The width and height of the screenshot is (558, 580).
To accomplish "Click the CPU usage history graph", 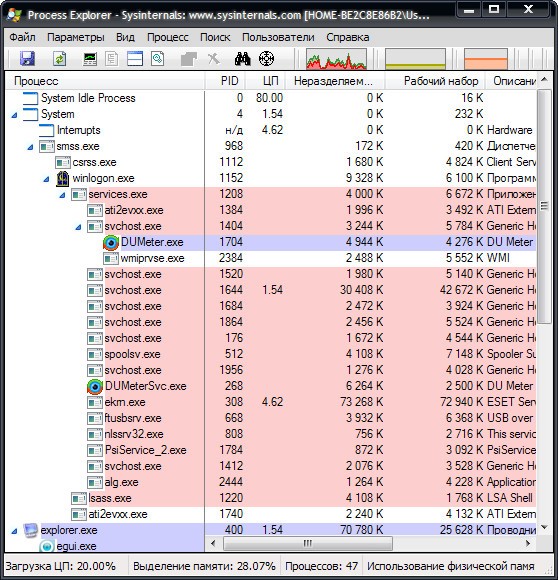I will click(336, 59).
